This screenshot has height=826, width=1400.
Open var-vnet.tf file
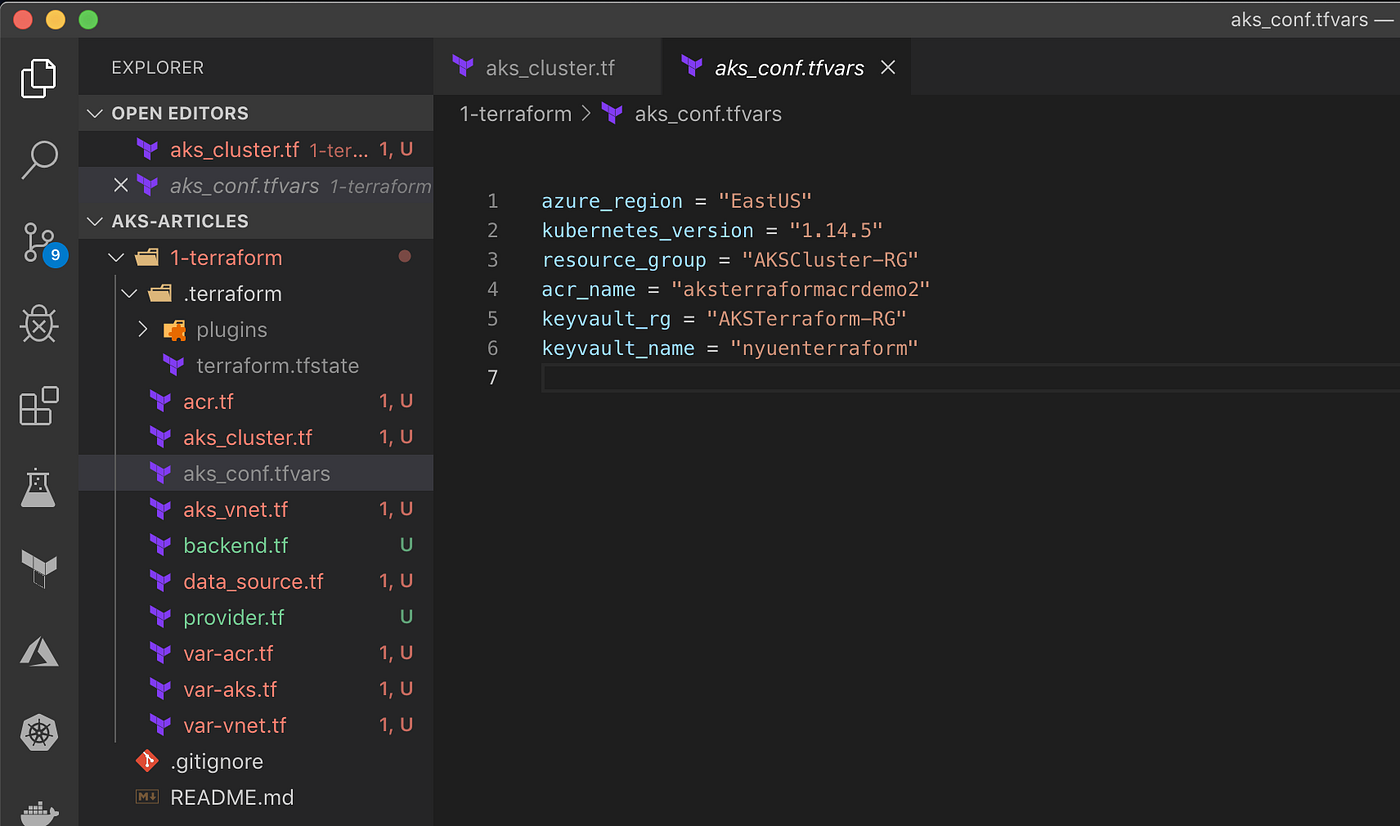pyautogui.click(x=256, y=725)
